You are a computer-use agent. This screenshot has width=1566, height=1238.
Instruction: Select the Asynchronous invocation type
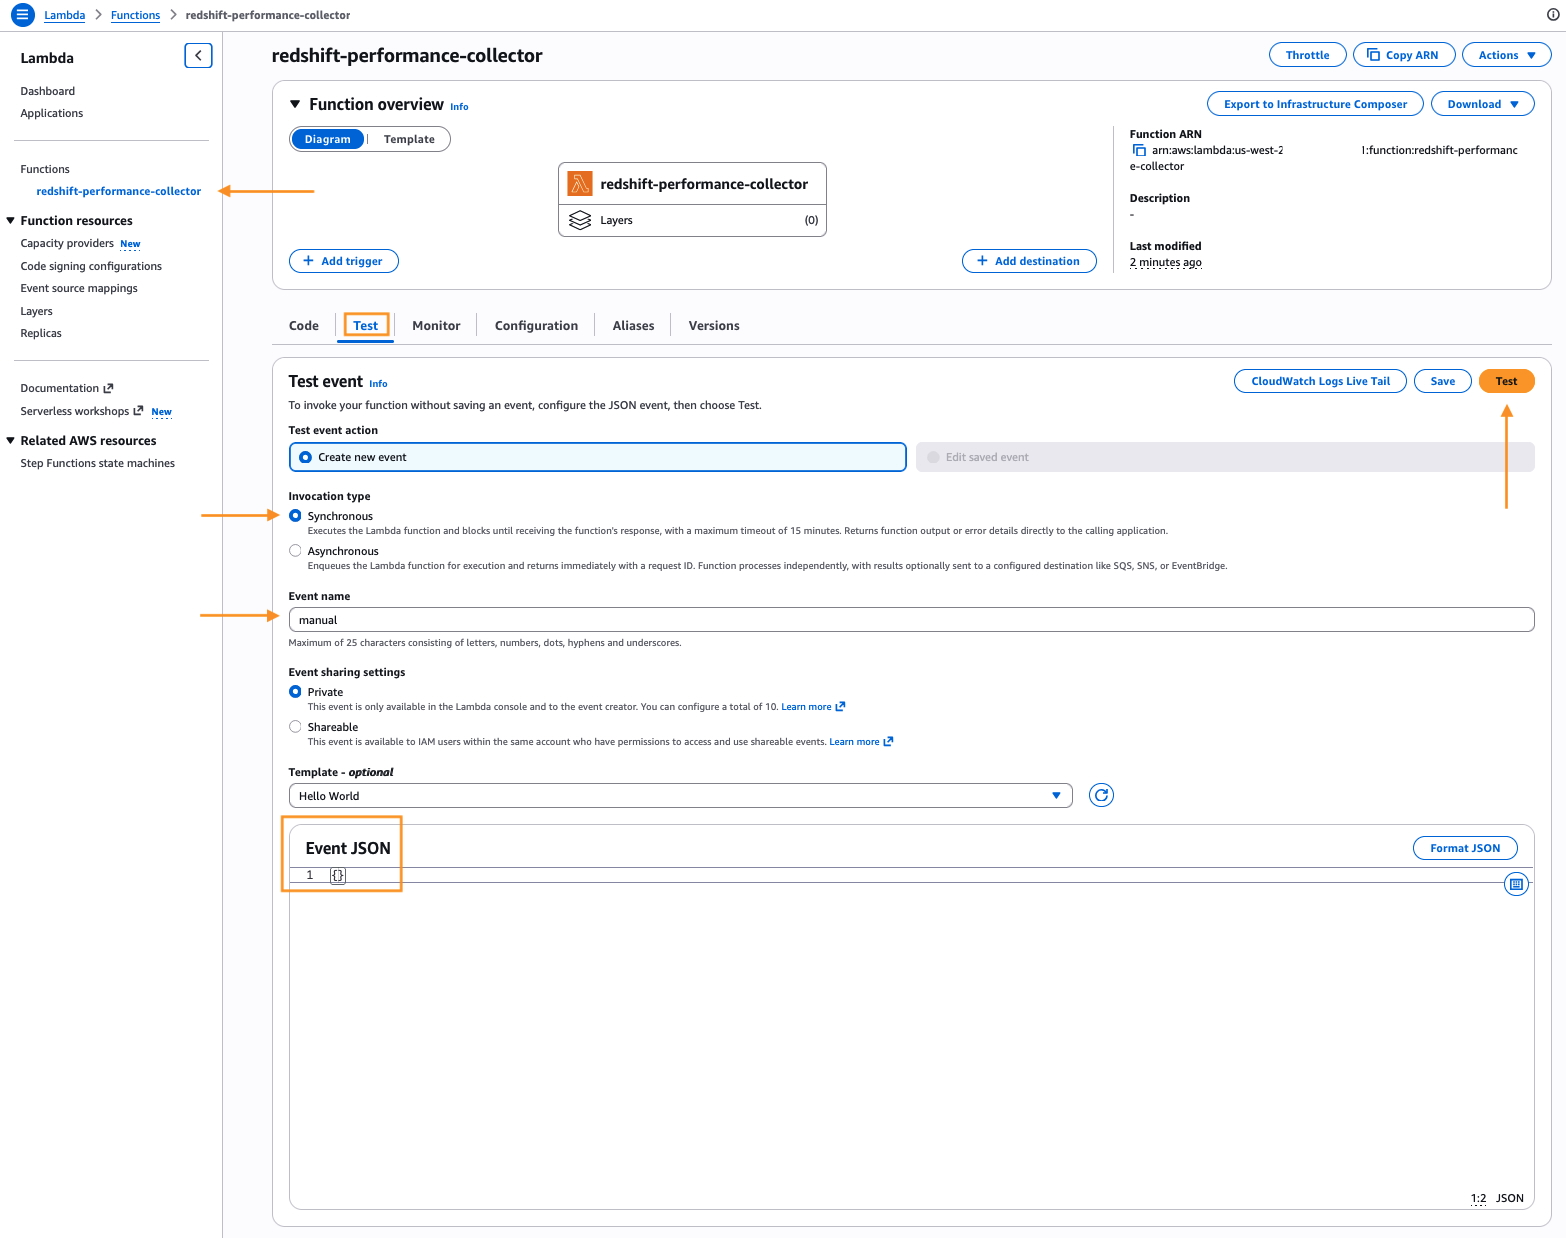(295, 551)
